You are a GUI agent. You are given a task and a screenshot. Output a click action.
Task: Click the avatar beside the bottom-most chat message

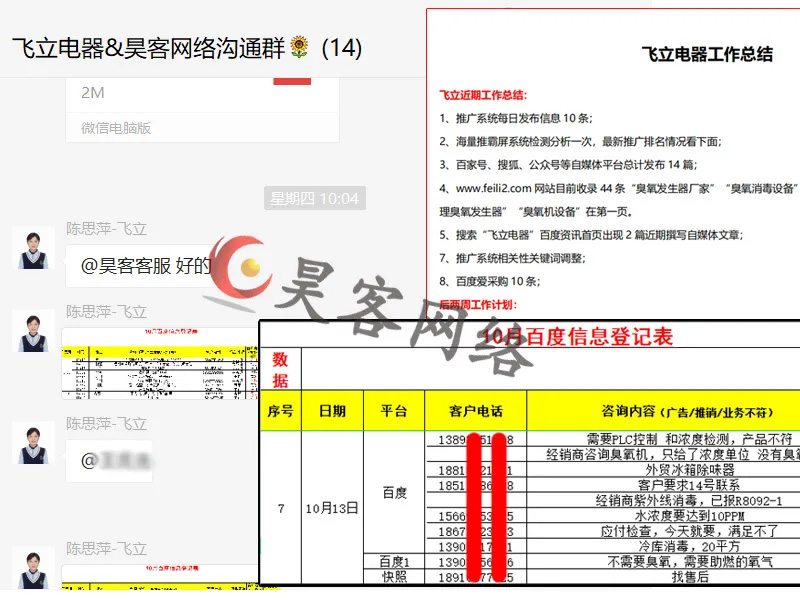click(x=37, y=571)
